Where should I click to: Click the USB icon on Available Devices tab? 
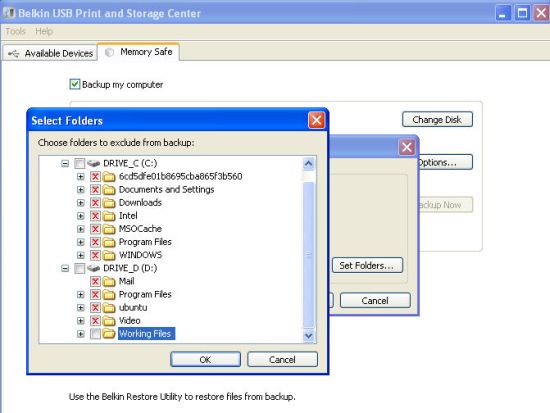14,54
